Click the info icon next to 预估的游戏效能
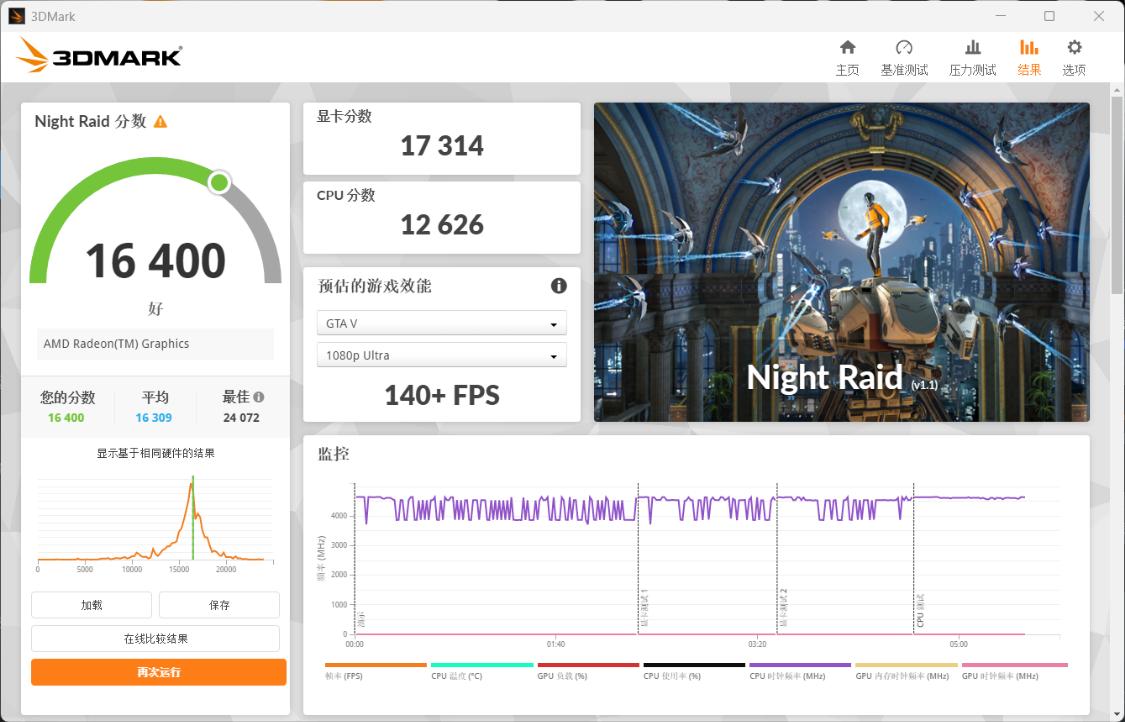This screenshot has height=722, width=1125. coord(559,286)
